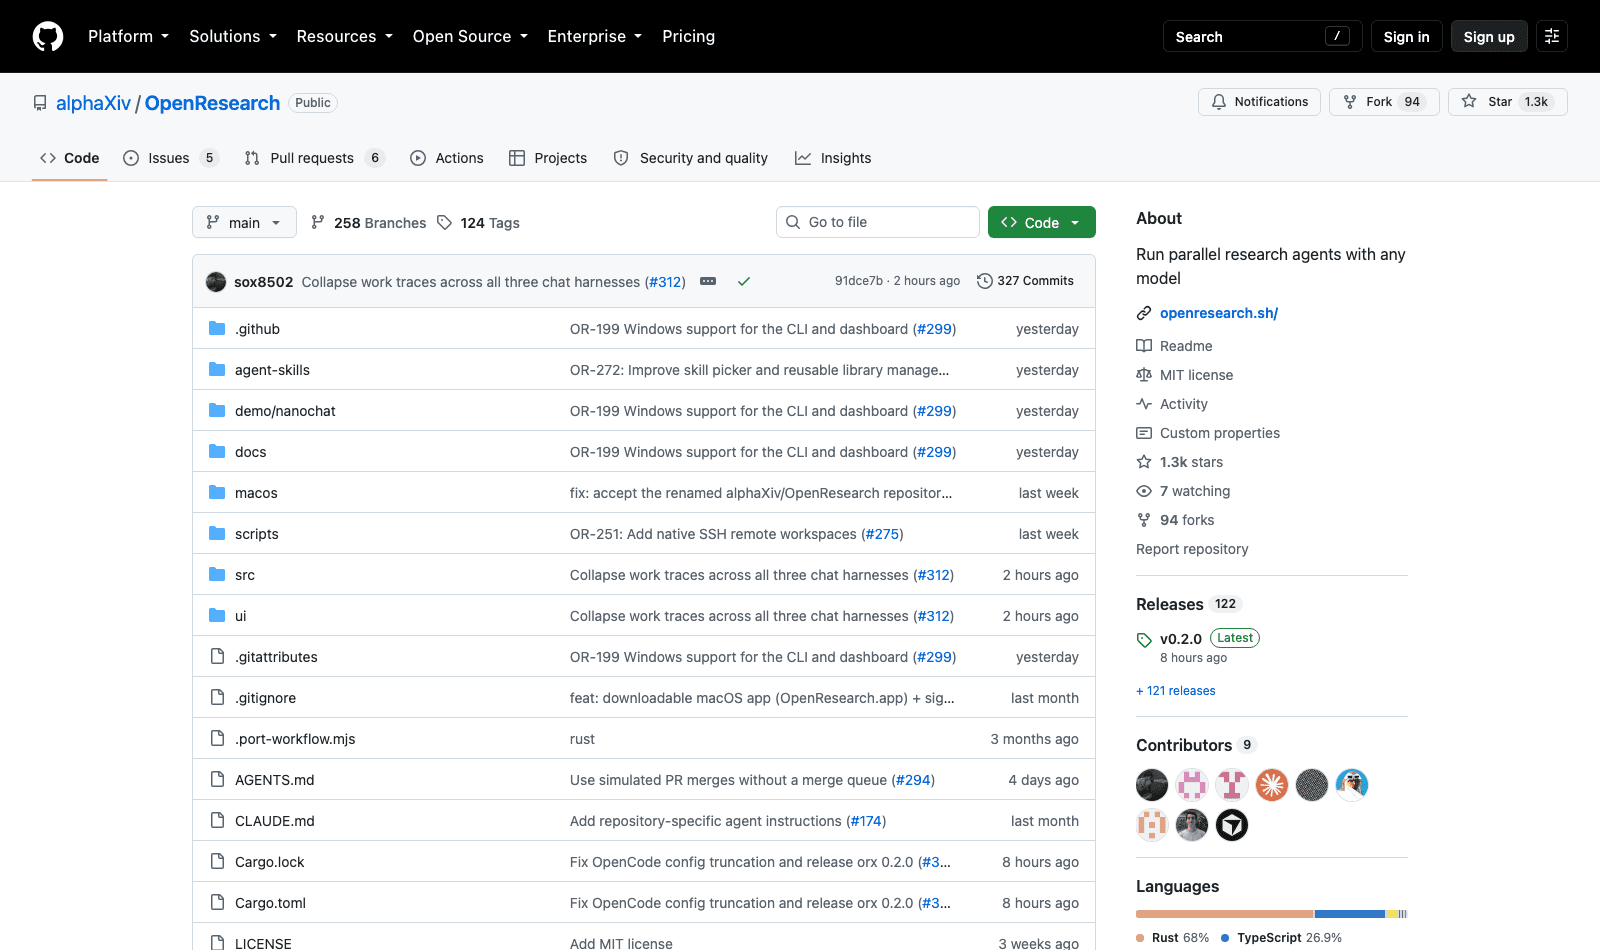Switch to the Issues tab

[x=170, y=158]
